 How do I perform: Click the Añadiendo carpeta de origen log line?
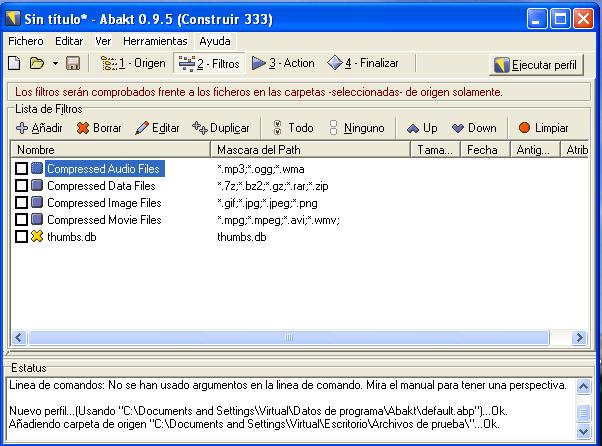(x=254, y=424)
